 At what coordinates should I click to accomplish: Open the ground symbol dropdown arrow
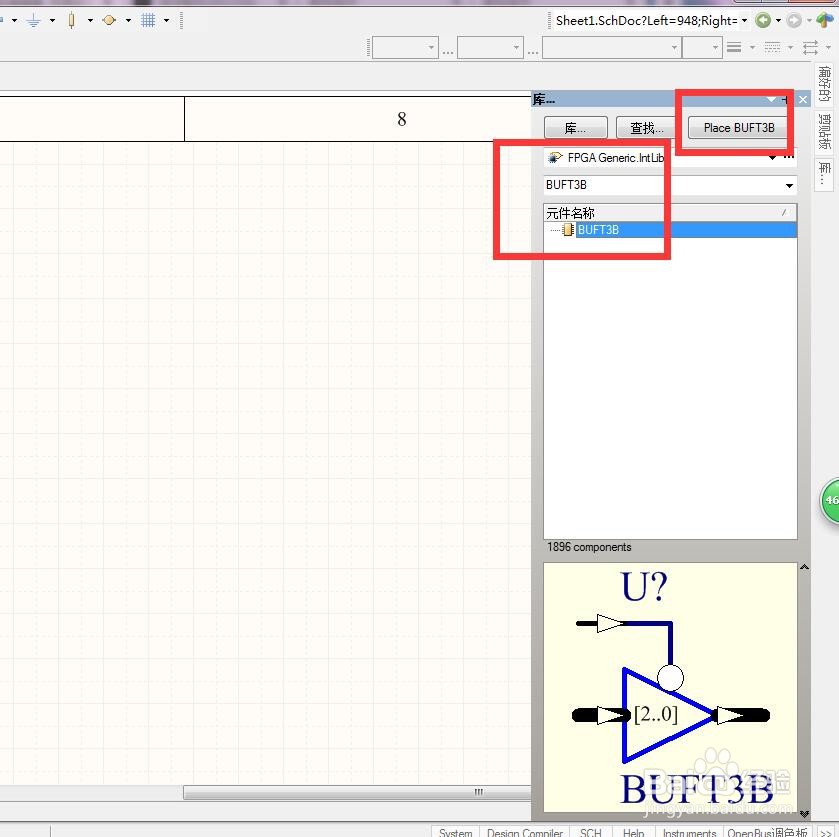52,20
